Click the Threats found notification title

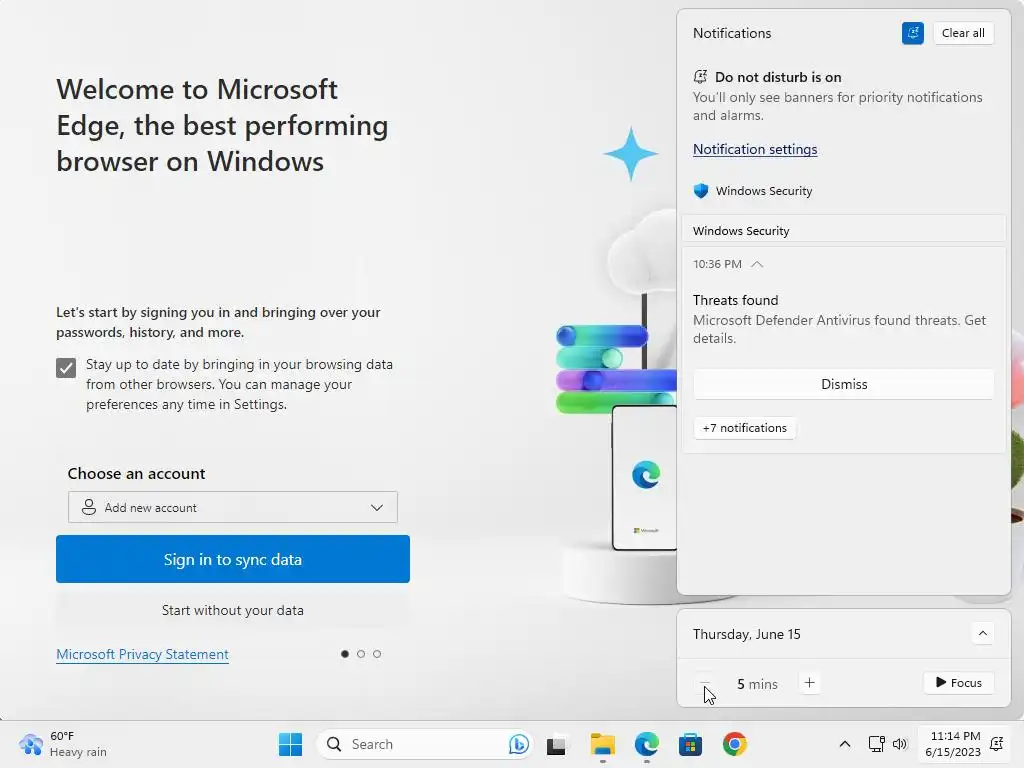[735, 300]
